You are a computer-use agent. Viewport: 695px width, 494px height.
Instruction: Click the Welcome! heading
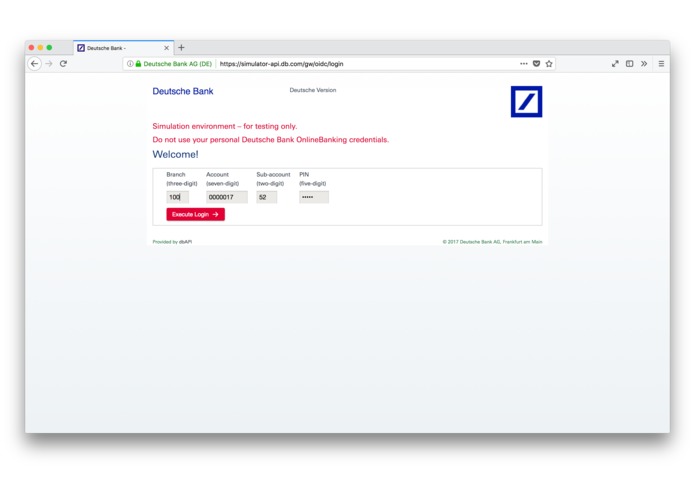[x=176, y=155]
